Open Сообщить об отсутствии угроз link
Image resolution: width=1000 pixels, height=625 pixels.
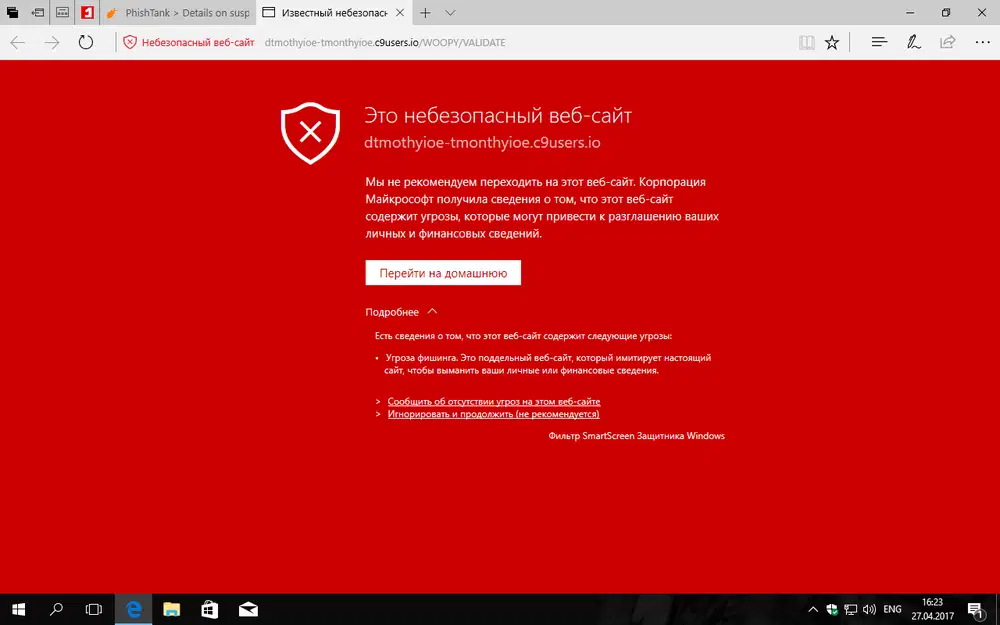tap(493, 400)
